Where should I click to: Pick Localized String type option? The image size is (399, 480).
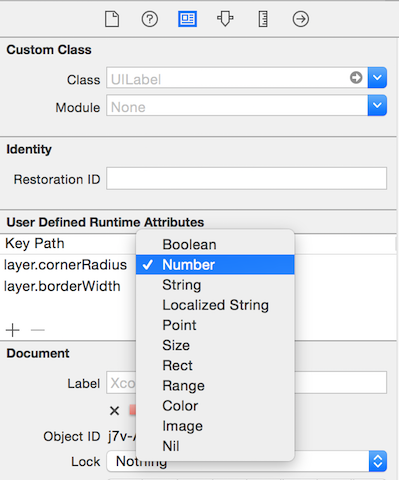(215, 305)
